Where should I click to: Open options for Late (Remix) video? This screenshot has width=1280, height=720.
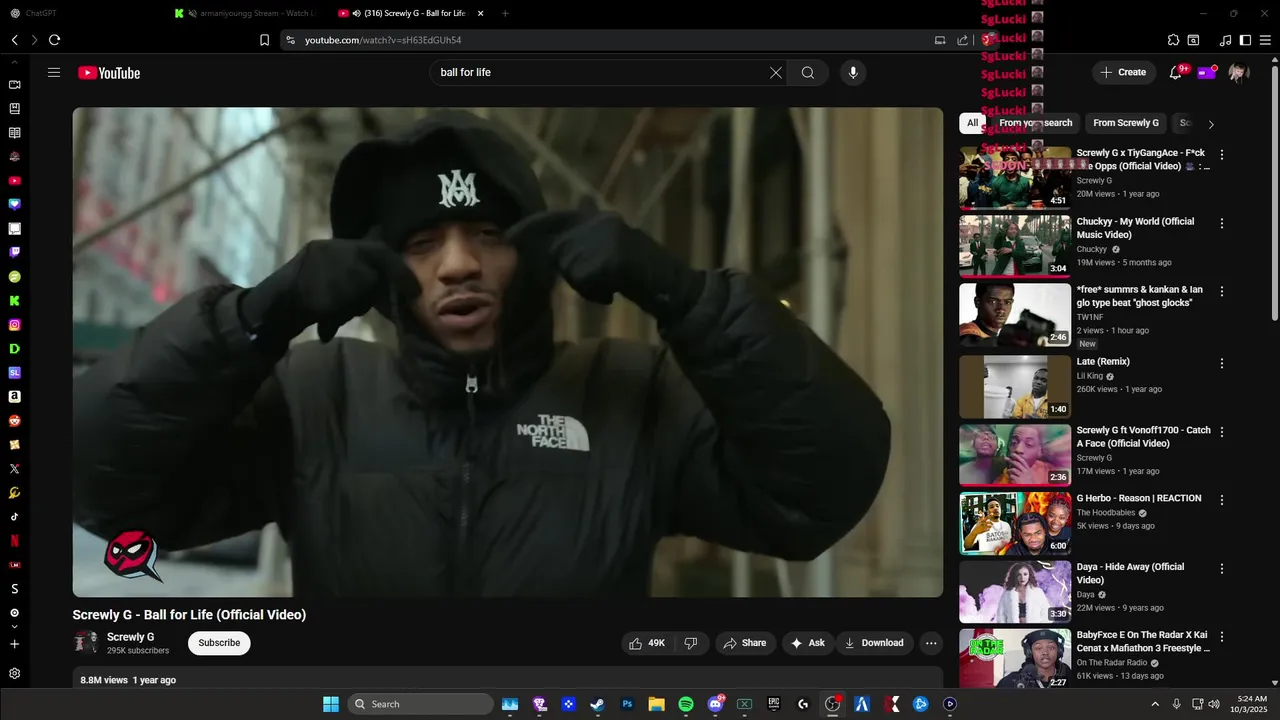pos(1221,363)
